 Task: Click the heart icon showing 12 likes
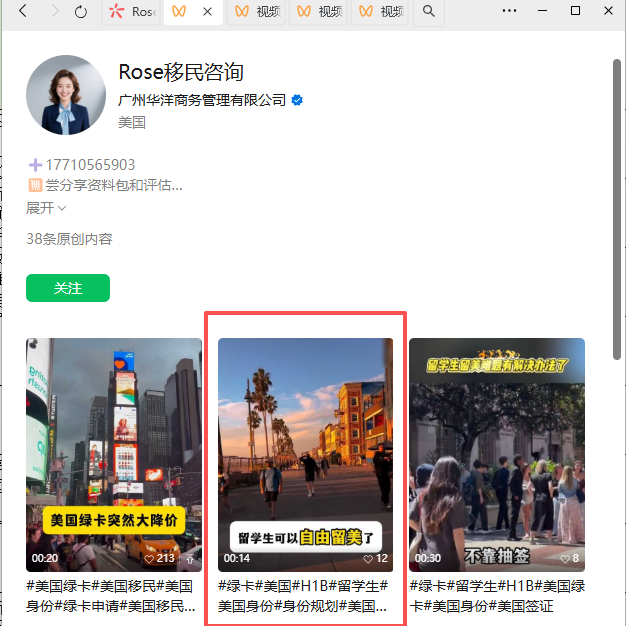pos(368,559)
